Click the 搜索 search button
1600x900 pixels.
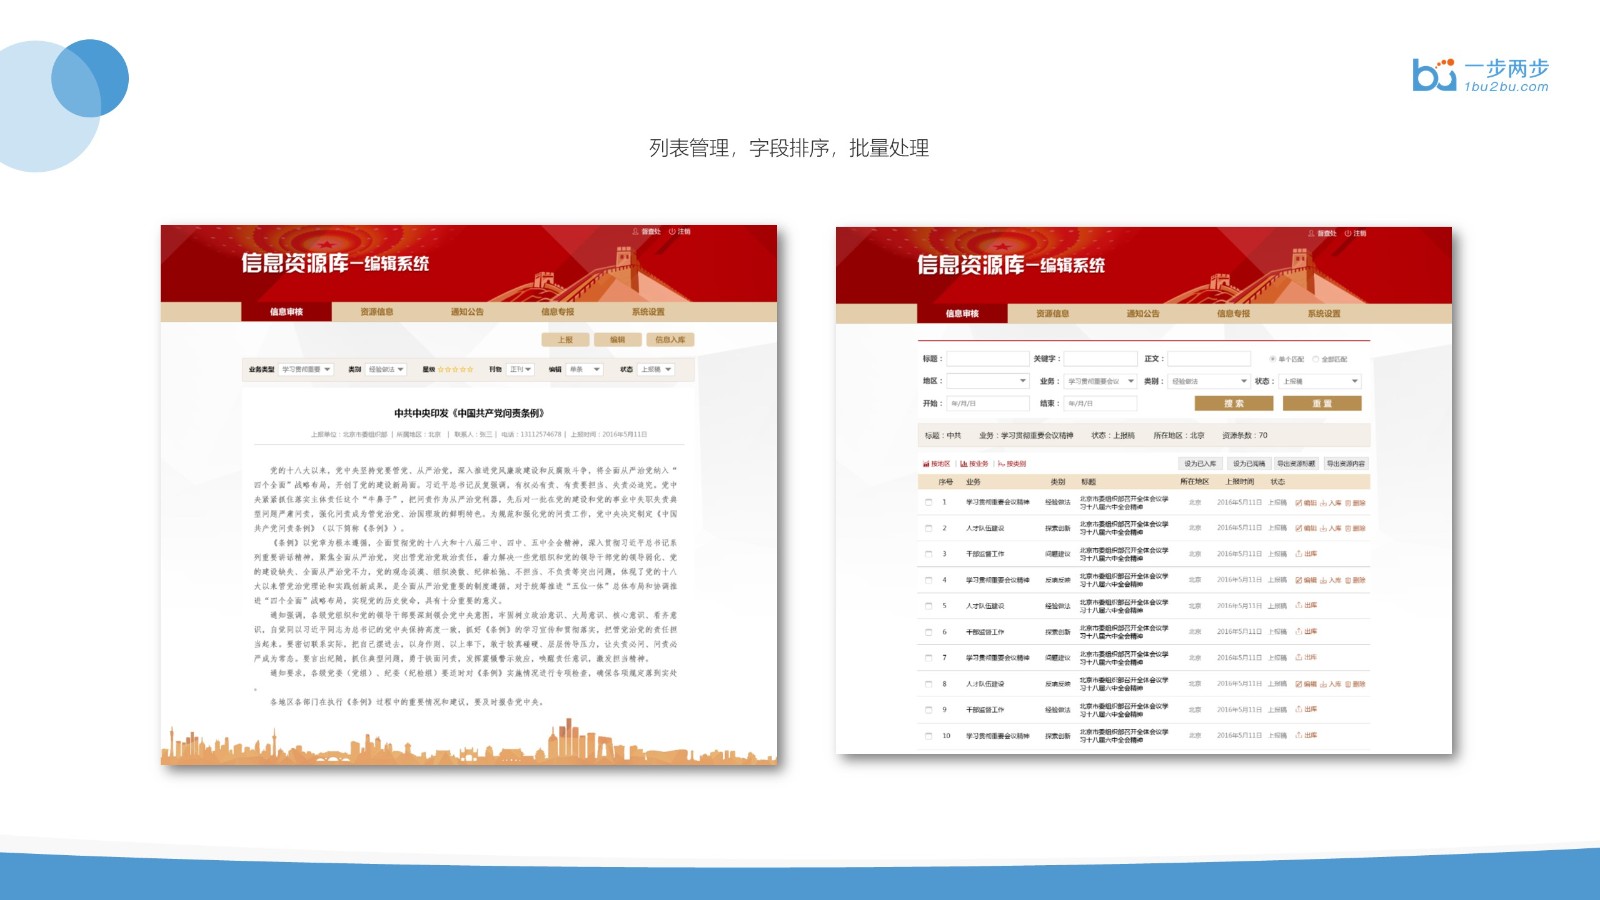point(1234,403)
